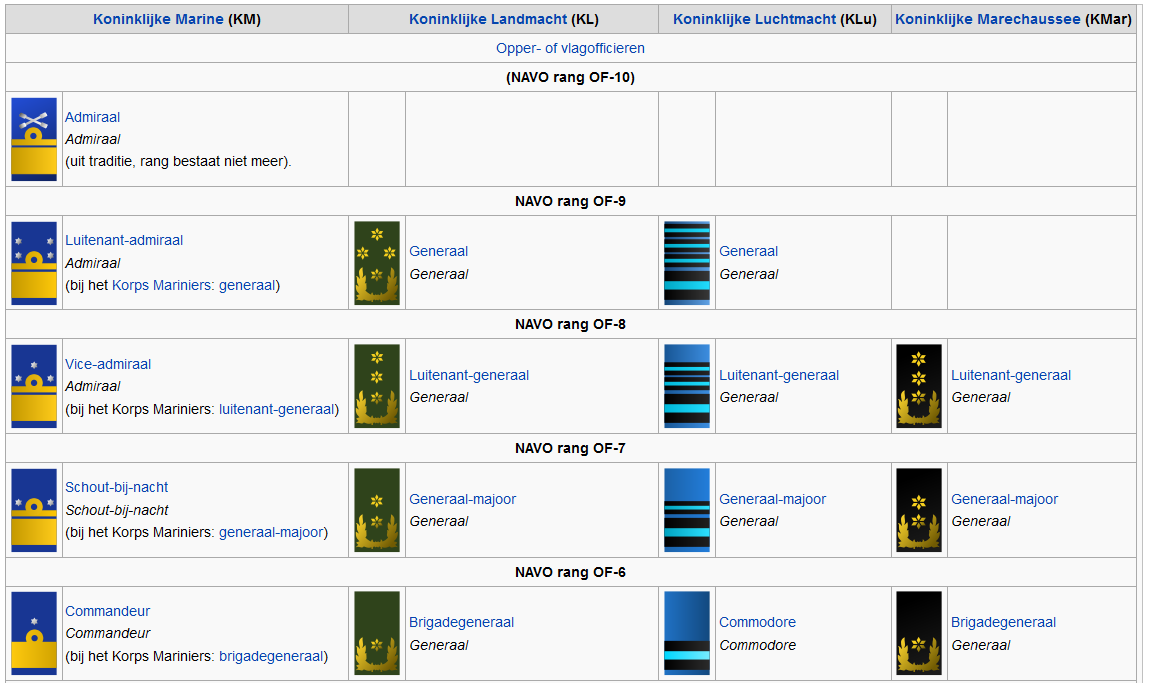Viewport: 1149px width, 683px height.
Task: Open the Schout-bij-nacht insignia image
Action: [34, 510]
